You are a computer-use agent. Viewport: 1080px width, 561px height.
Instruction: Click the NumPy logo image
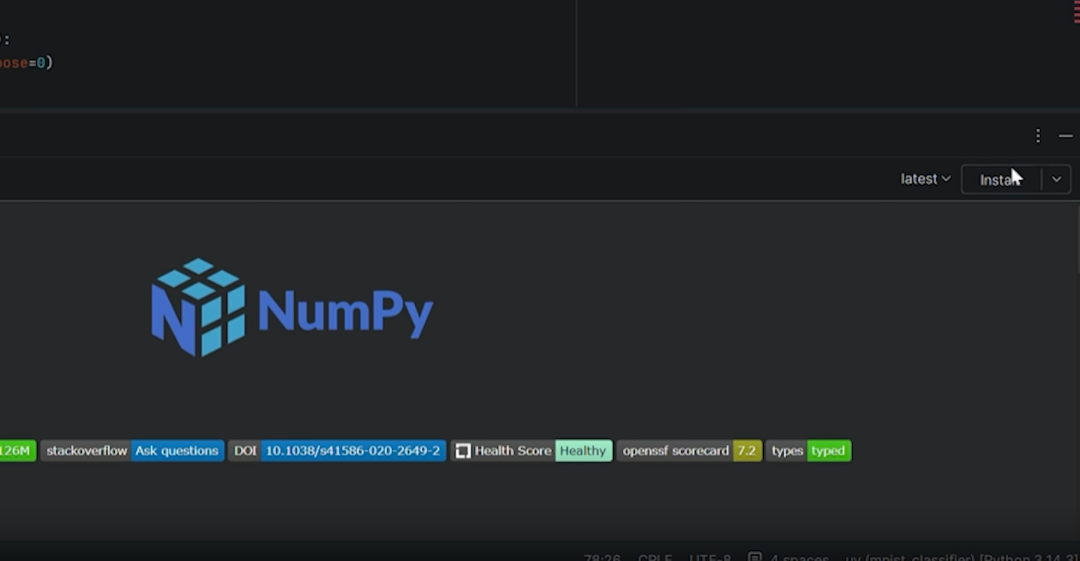(292, 307)
